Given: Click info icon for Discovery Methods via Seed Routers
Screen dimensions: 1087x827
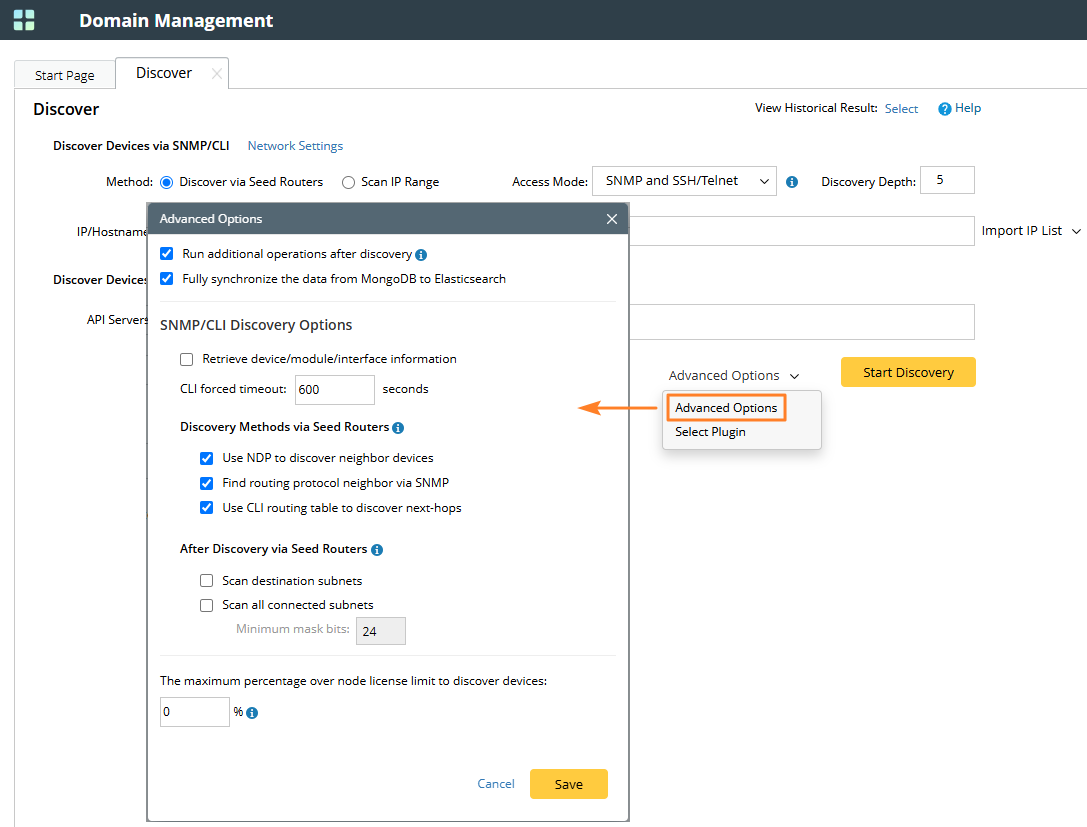Looking at the screenshot, I should coord(398,428).
